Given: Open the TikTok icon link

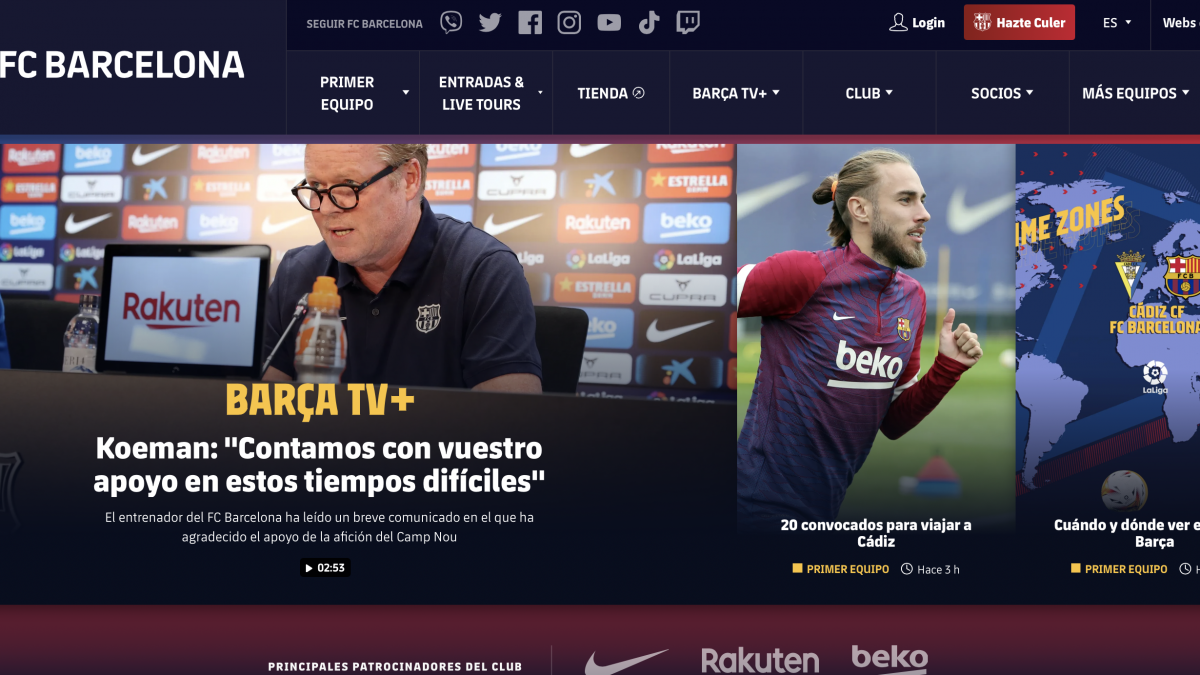Looking at the screenshot, I should (x=649, y=22).
